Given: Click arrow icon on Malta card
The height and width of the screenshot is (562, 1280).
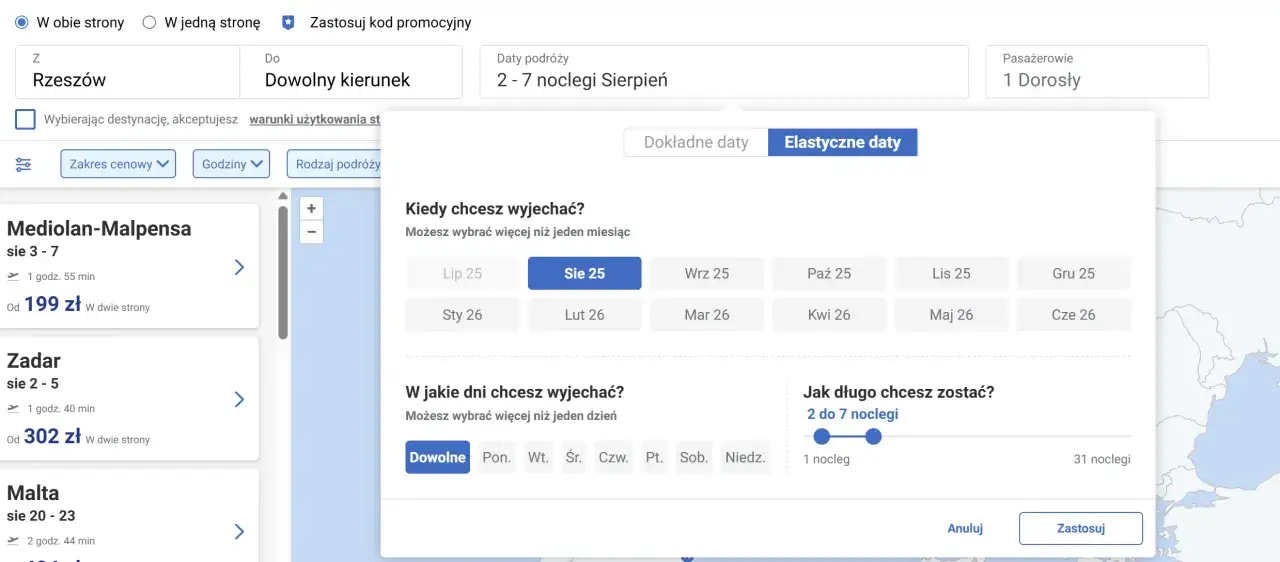Looking at the screenshot, I should (x=239, y=531).
